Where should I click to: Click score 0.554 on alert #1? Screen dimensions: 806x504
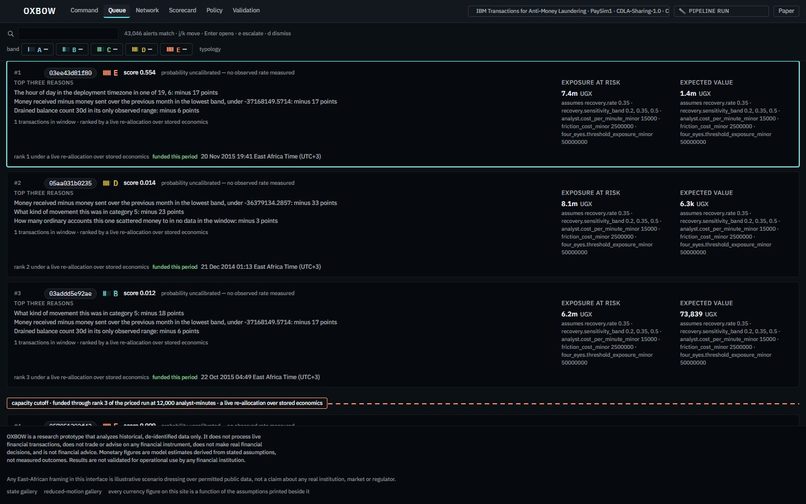[139, 73]
